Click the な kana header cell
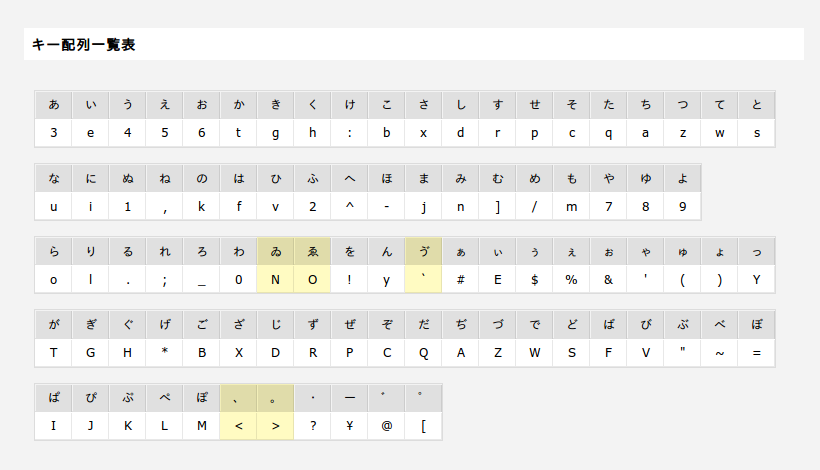This screenshot has height=470, width=820. pos(54,178)
